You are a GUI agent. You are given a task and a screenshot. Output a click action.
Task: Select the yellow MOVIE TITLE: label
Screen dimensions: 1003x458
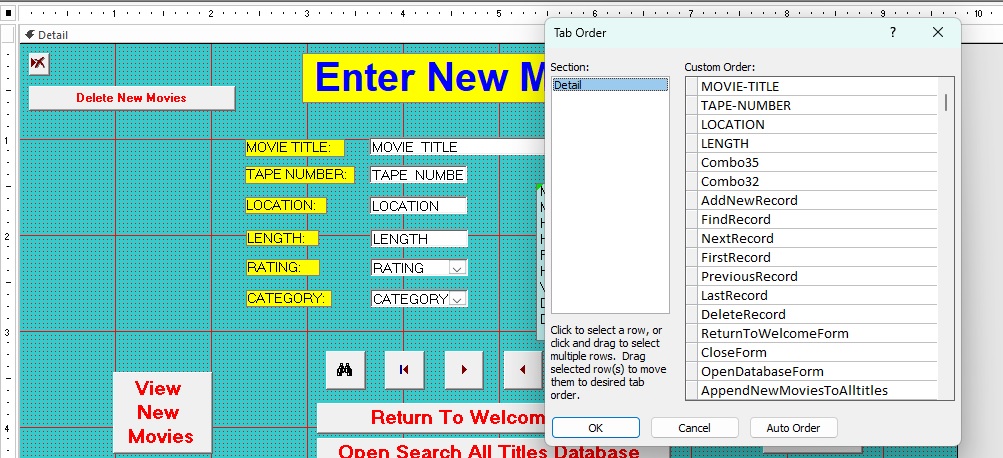(295, 148)
